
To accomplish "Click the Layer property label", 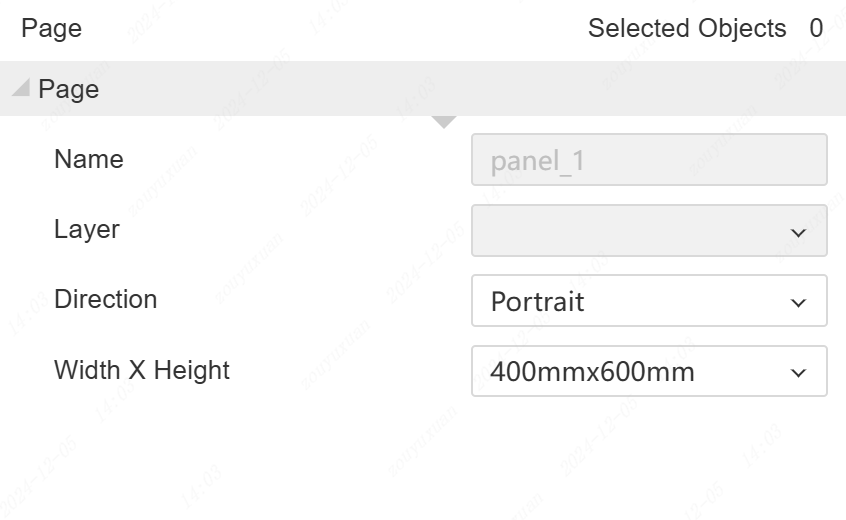I will pyautogui.click(x=87, y=229).
